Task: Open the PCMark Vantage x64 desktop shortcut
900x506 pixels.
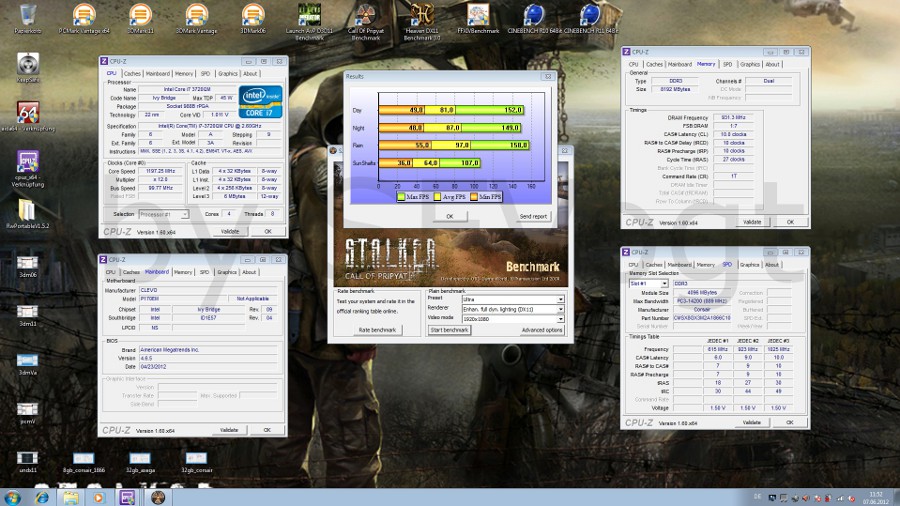Action: pyautogui.click(x=83, y=16)
